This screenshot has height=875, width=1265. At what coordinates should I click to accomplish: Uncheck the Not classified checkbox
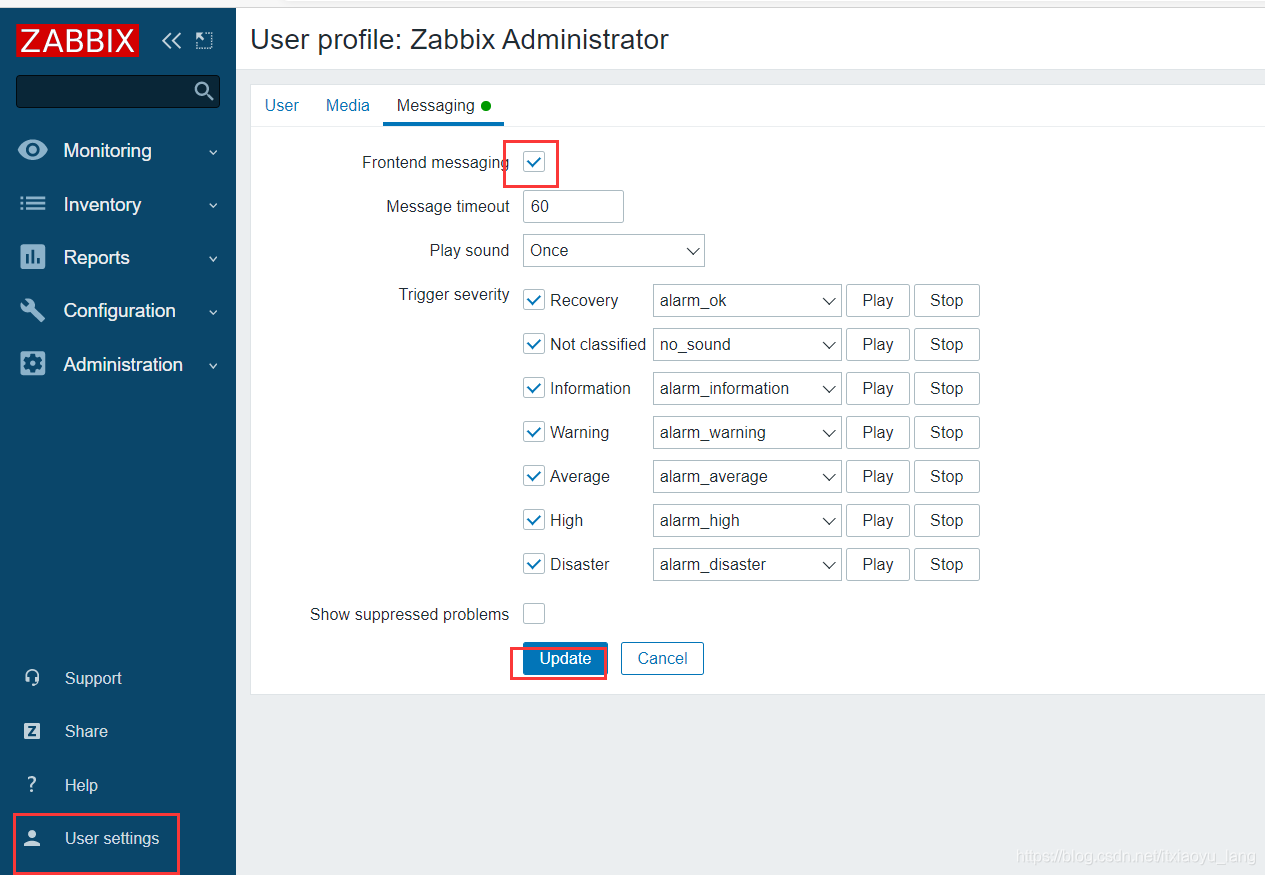[x=534, y=344]
